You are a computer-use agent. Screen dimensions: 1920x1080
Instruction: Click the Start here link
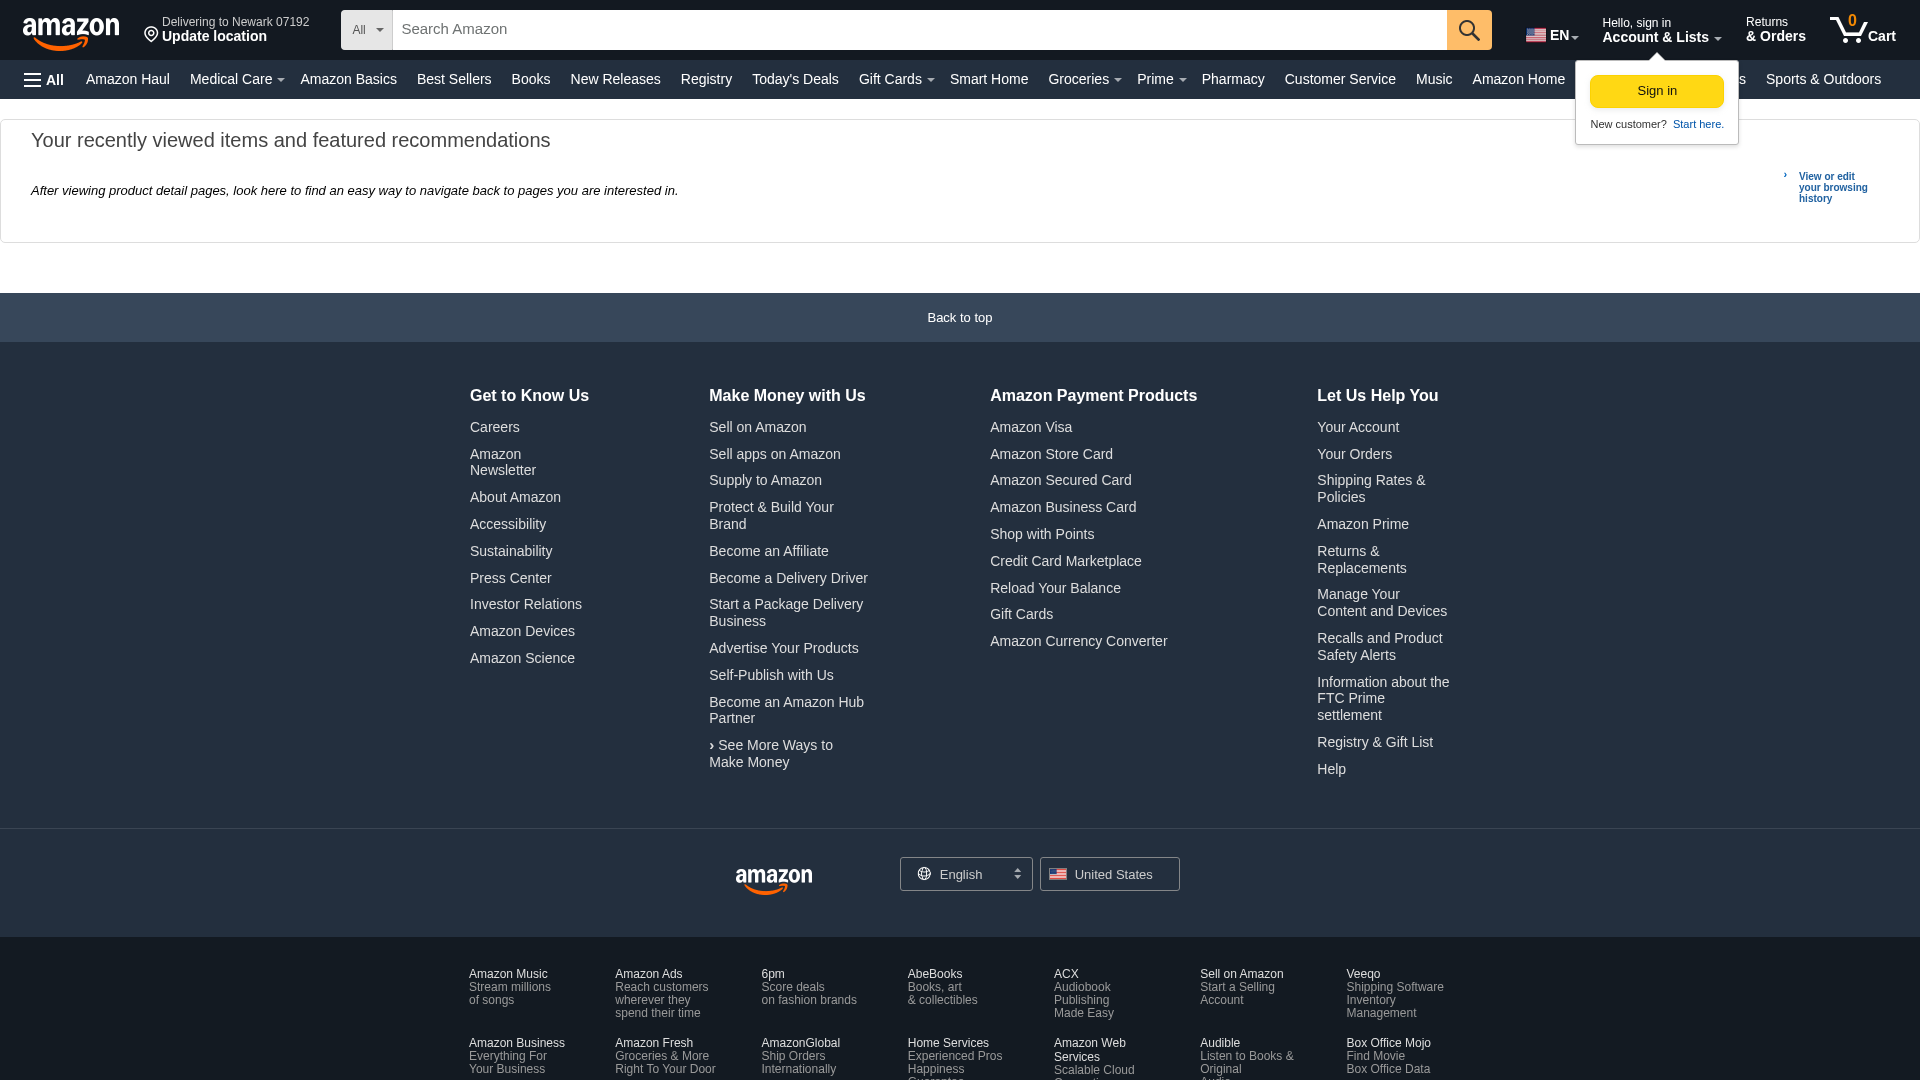pos(1698,124)
